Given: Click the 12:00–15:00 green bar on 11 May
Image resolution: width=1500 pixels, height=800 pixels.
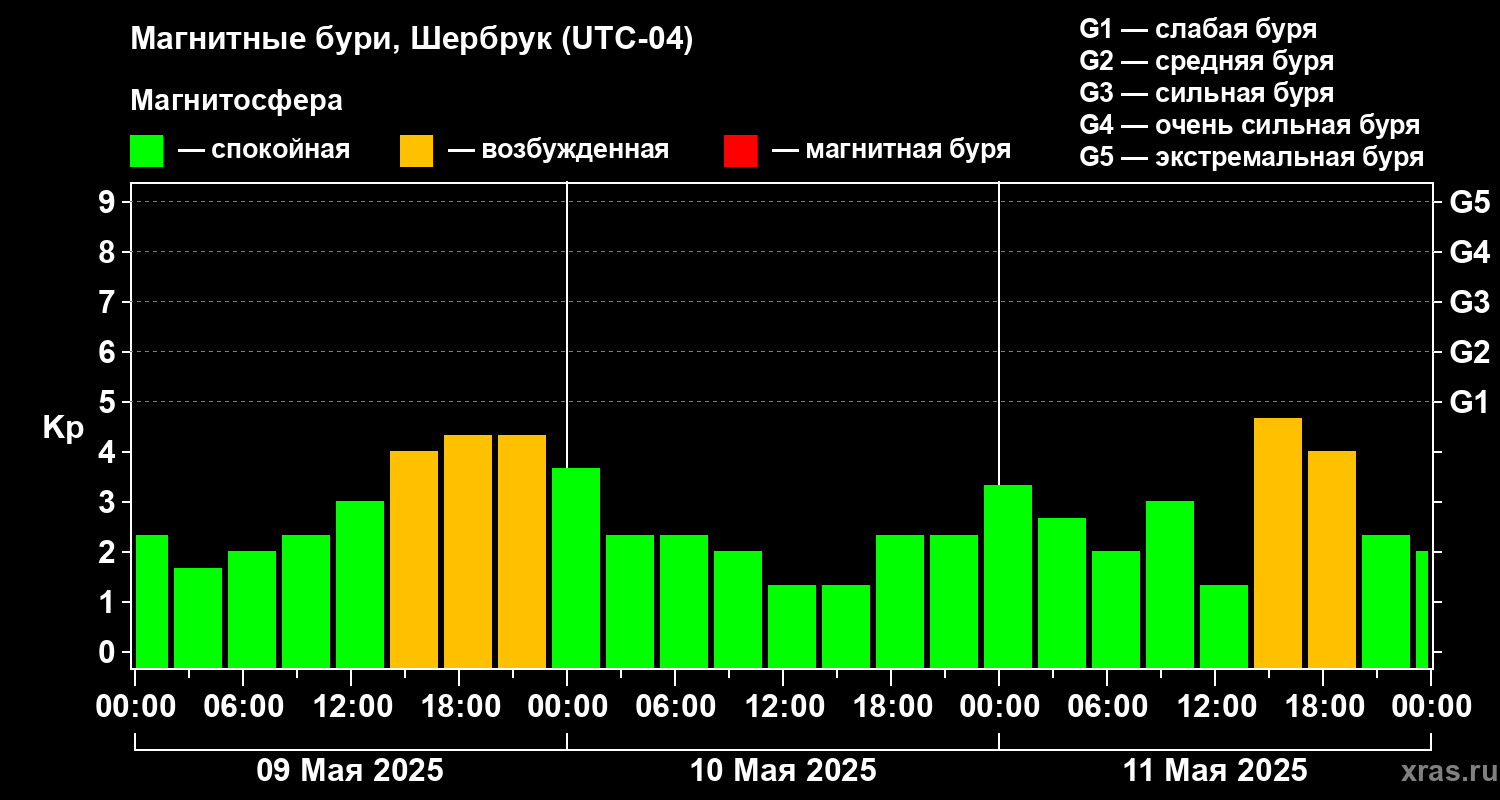Looking at the screenshot, I should coord(1224,626).
